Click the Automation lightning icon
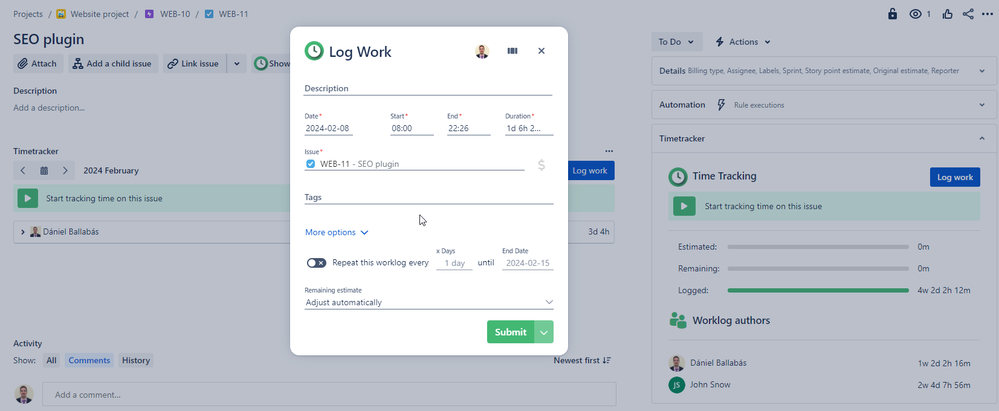 tap(721, 105)
